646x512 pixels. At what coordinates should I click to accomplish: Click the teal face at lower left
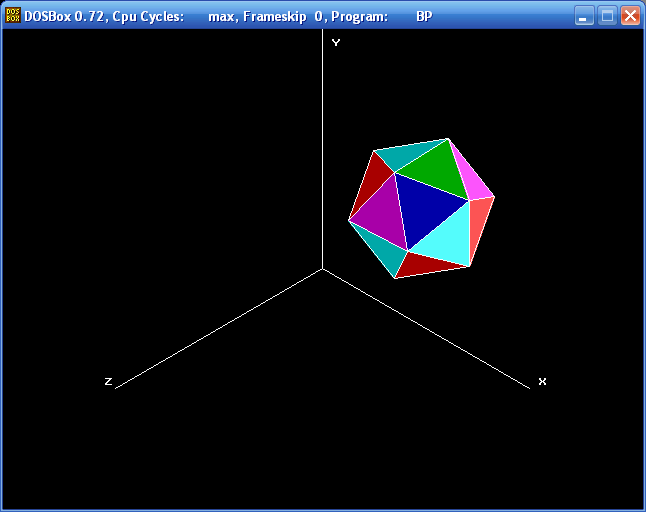tap(384, 251)
